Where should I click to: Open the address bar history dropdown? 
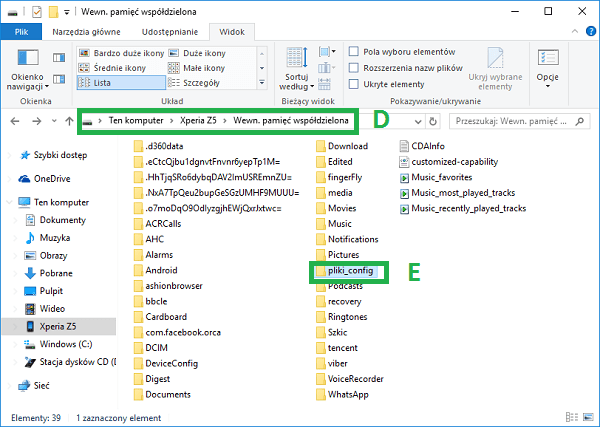click(418, 122)
